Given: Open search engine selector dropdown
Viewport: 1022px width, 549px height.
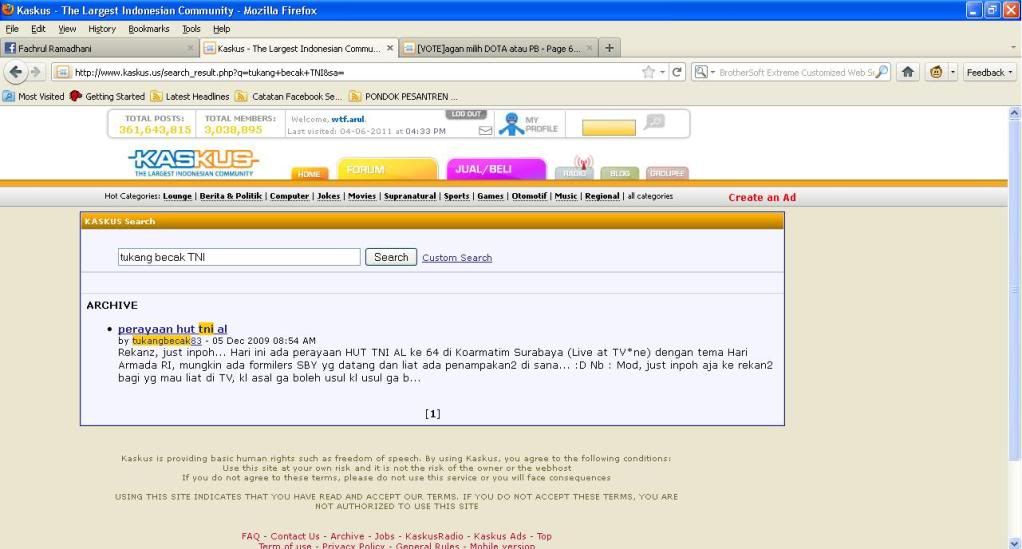Looking at the screenshot, I should click(705, 72).
